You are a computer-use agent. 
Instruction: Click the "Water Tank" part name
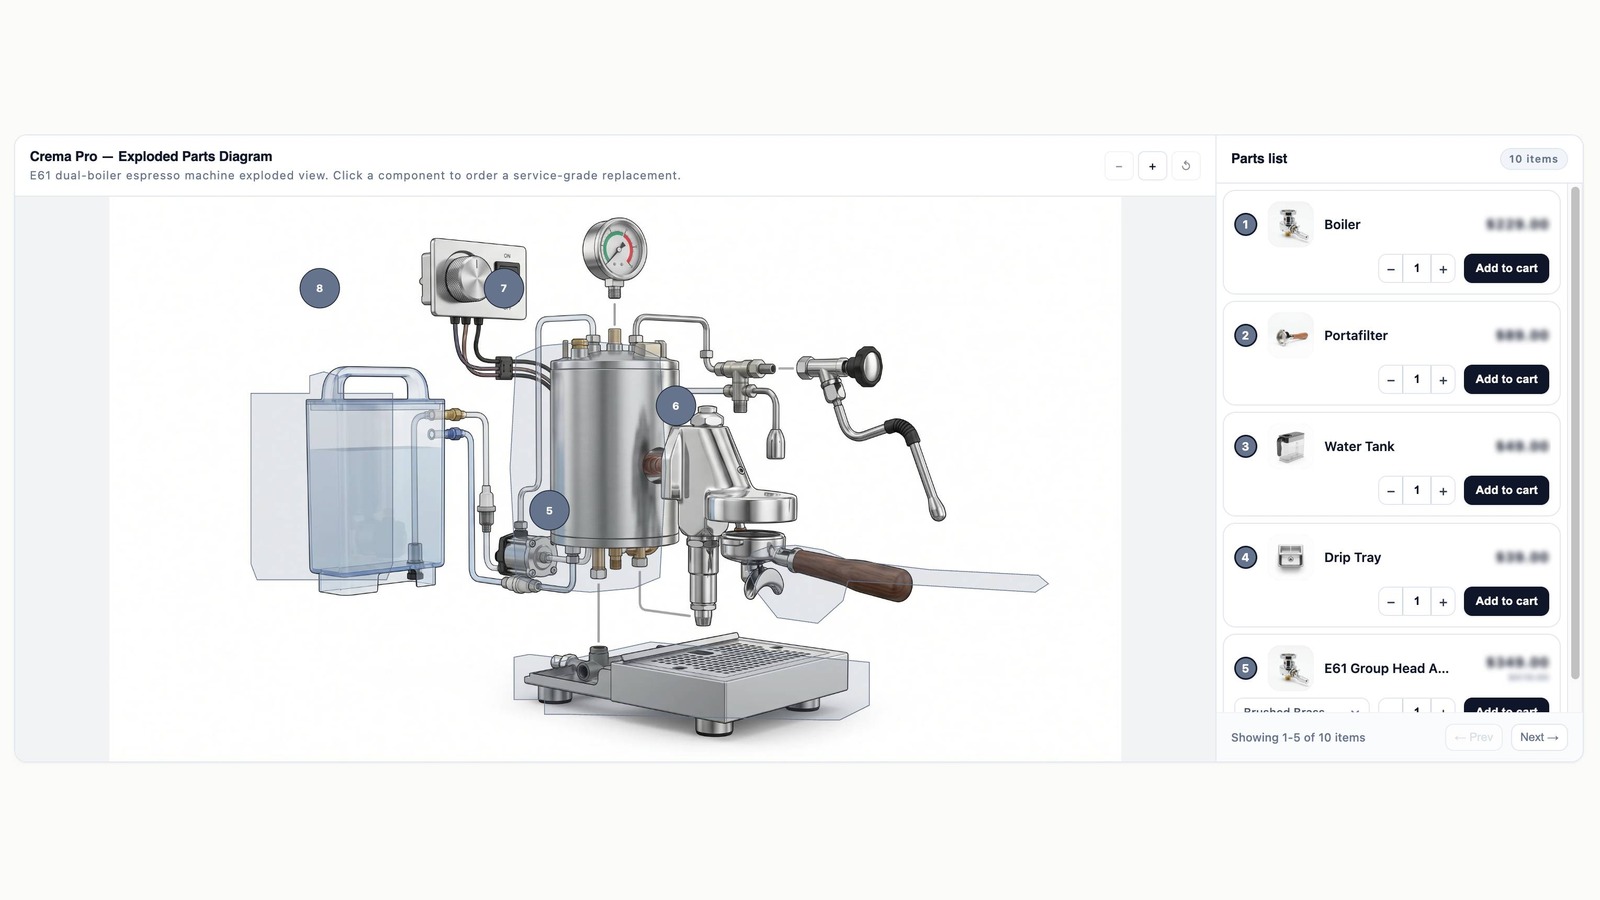coord(1359,447)
